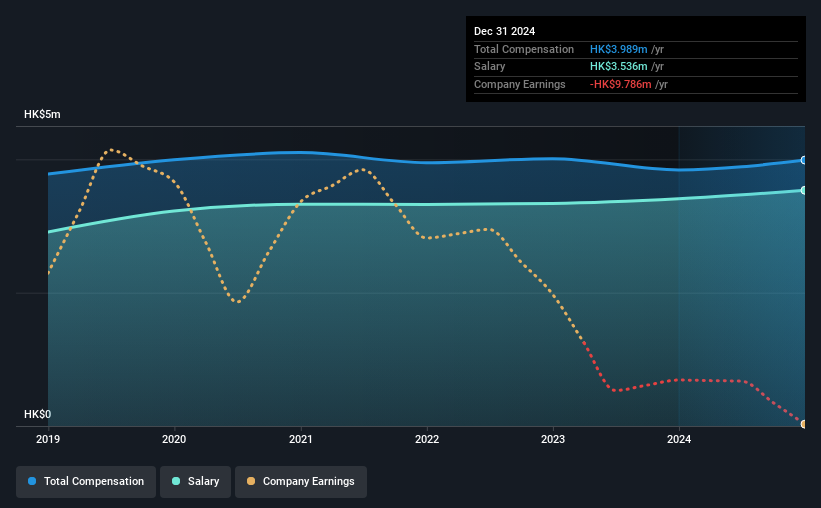
Task: Click the 2023 x-axis label
Action: pos(553,439)
